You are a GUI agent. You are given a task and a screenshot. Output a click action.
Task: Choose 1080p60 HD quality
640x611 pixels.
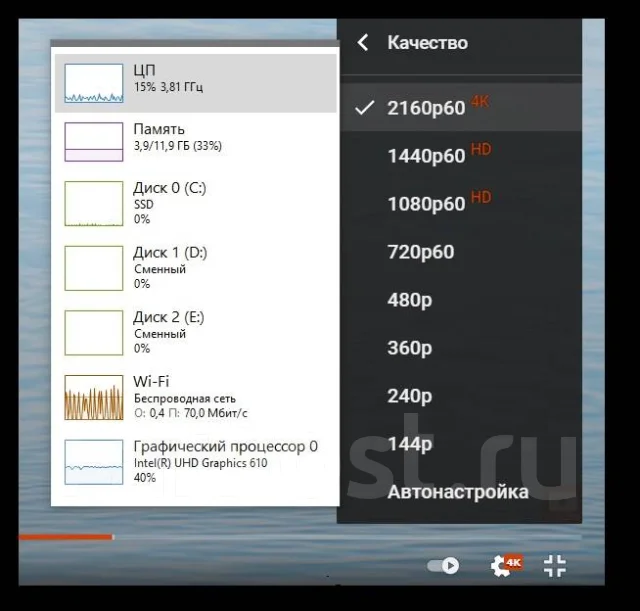click(461, 203)
